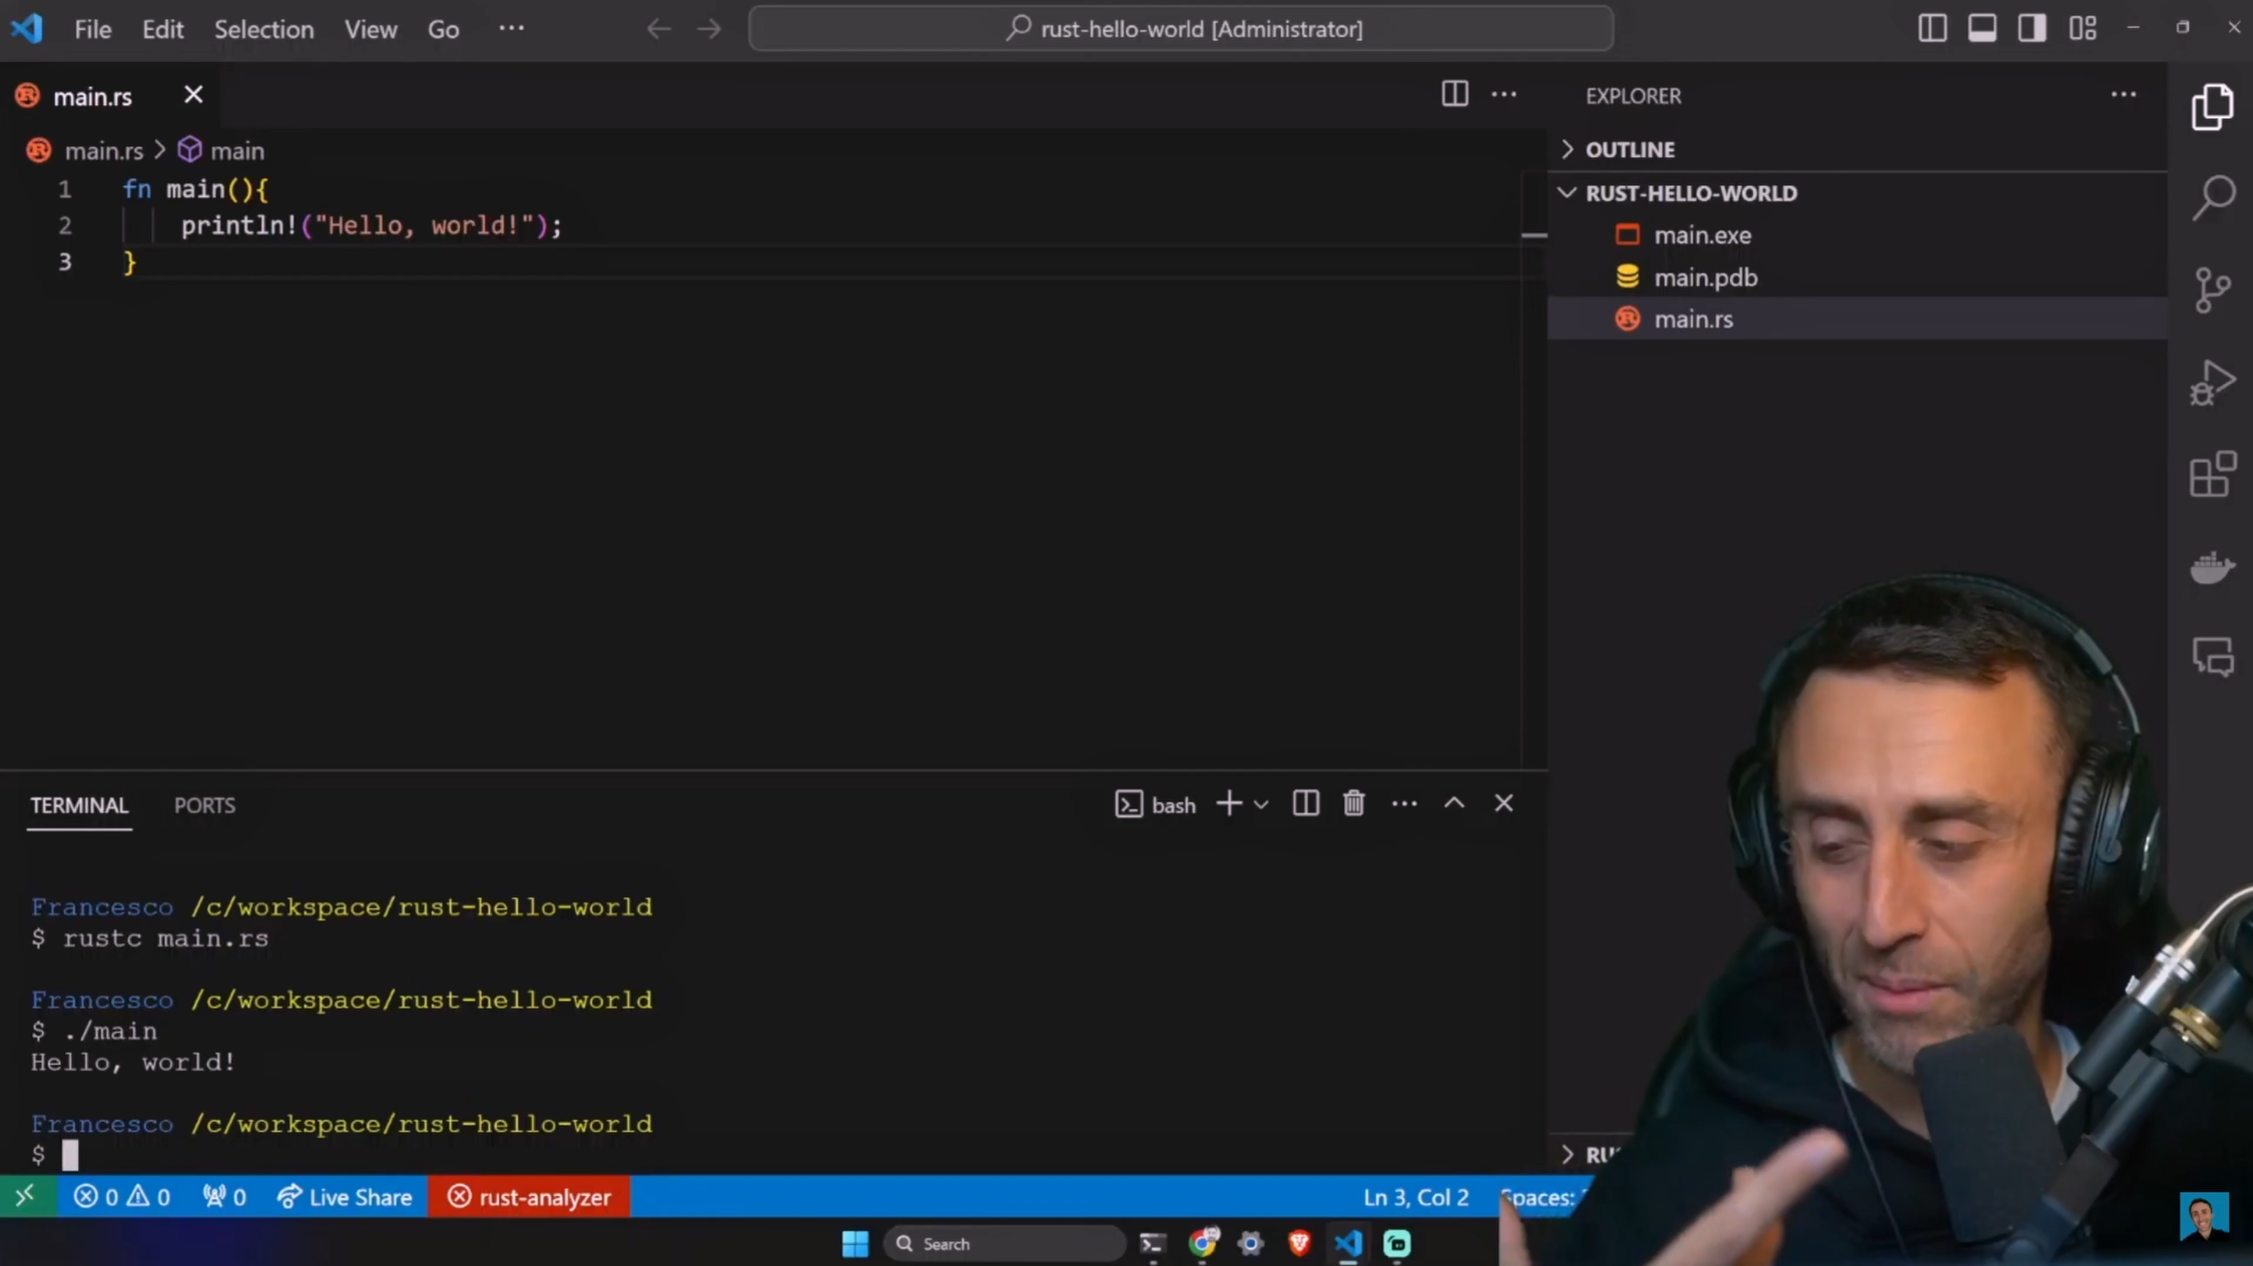Open the Extensions view
Viewport: 2253px width, 1266px height.
click(2213, 474)
